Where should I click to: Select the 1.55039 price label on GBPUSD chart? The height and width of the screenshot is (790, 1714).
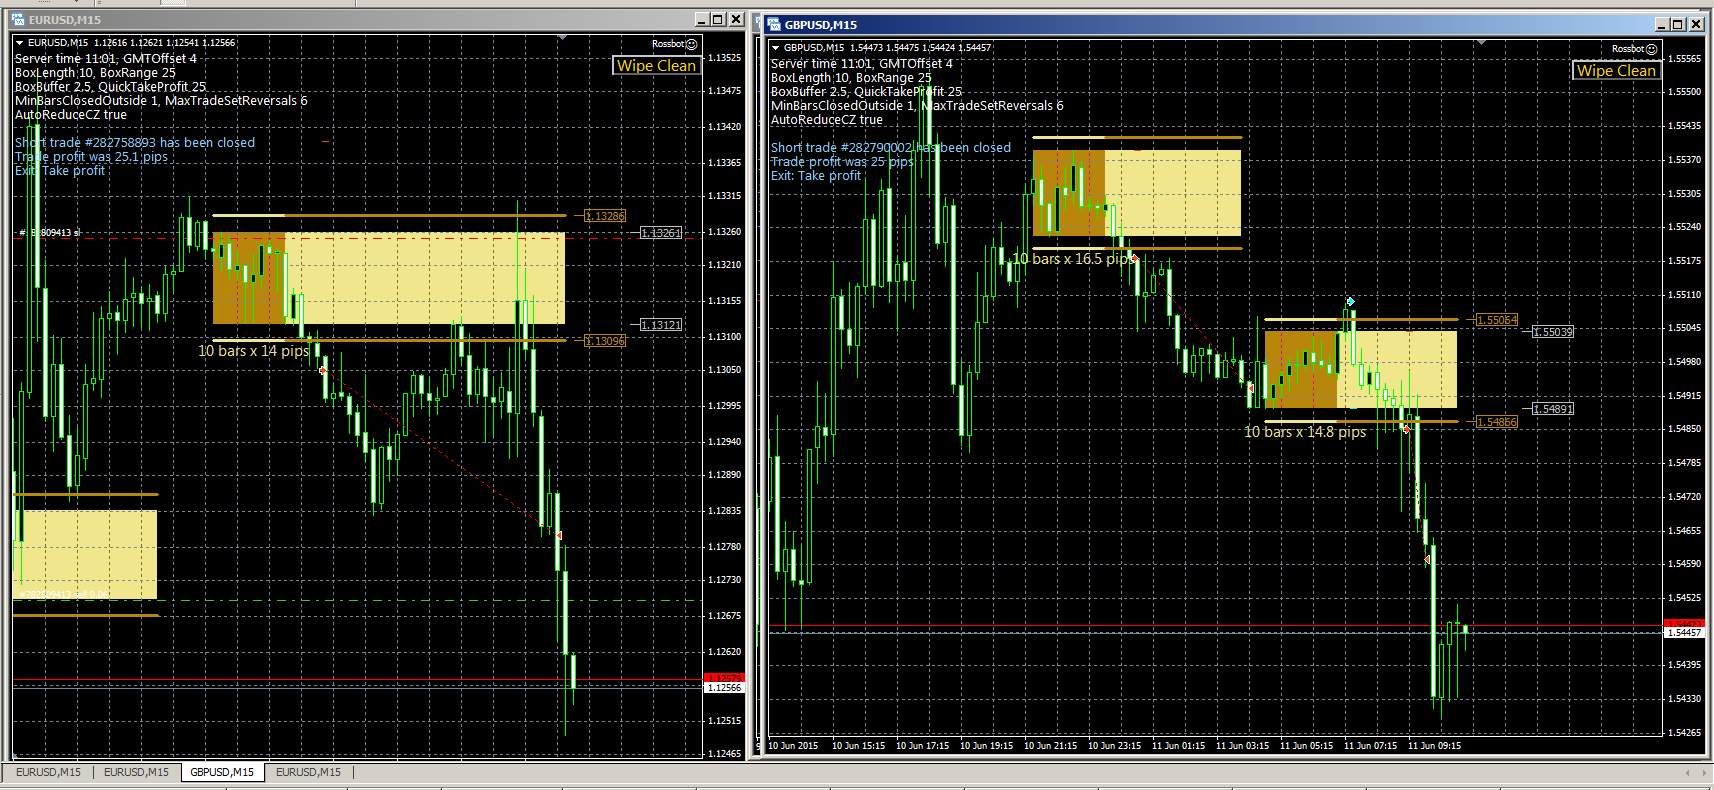click(x=1553, y=331)
